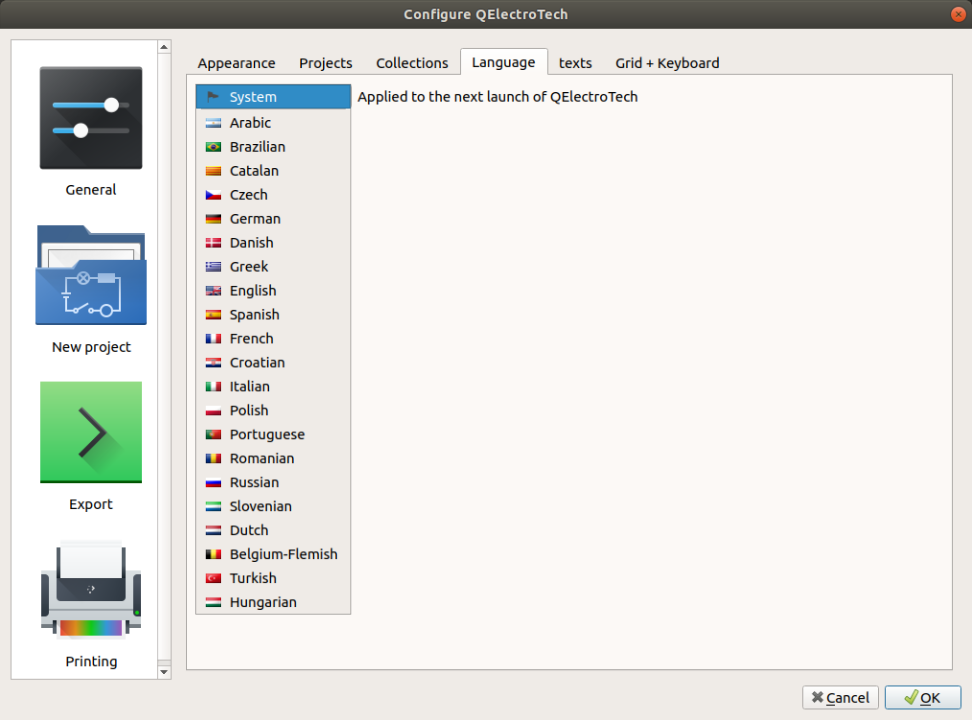Select the Polish flag icon
Screen dimensions: 972x720
point(213,411)
